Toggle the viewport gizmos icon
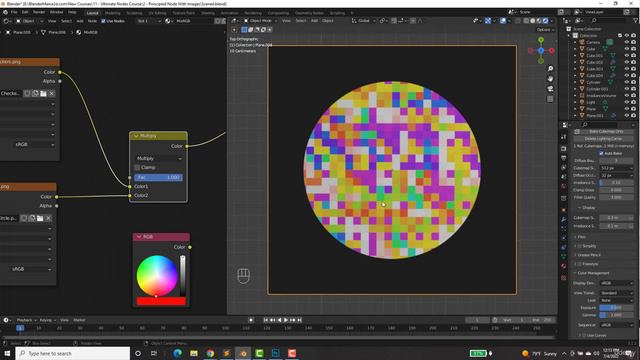Screen dimensions: 640x360 click(488, 21)
